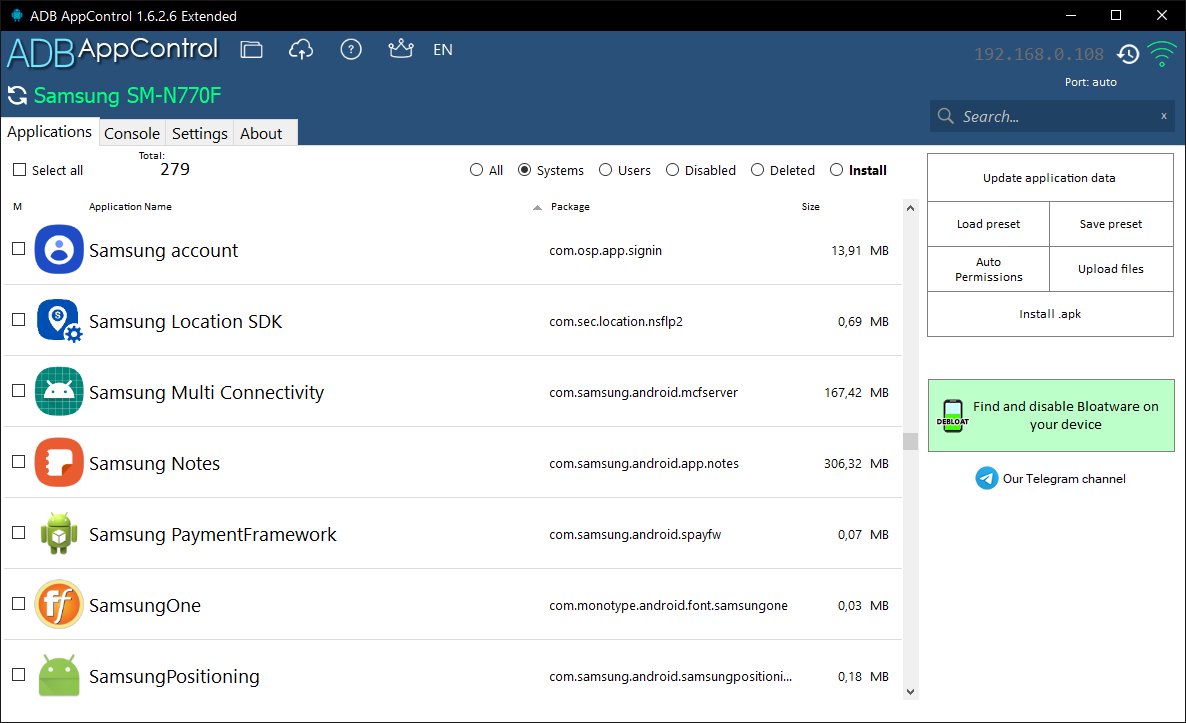Sort by Application Name column header
The height and width of the screenshot is (723, 1186).
point(130,206)
